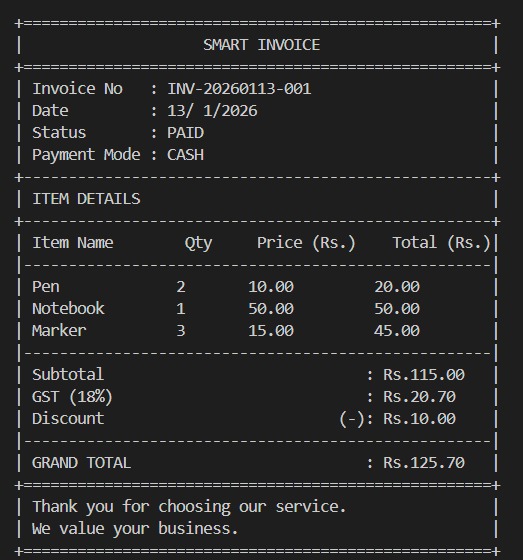523x560 pixels.
Task: Click the Pen total 20.00
Action: point(397,287)
